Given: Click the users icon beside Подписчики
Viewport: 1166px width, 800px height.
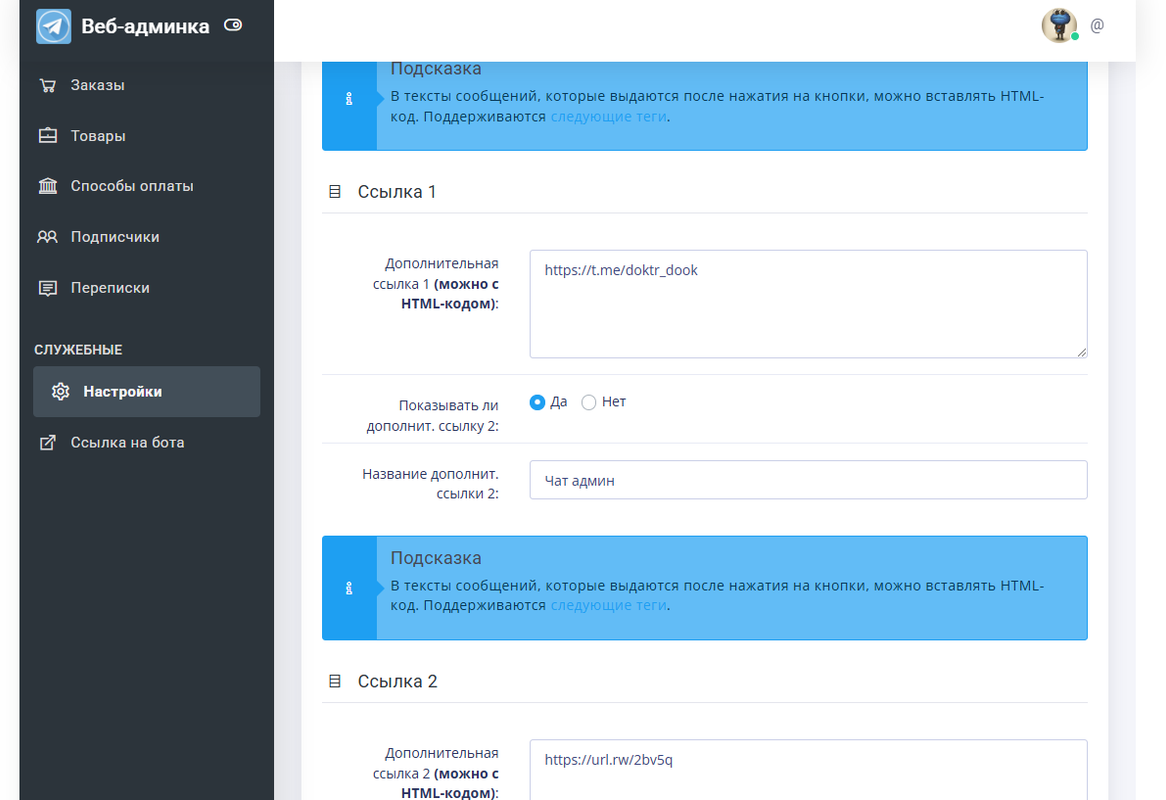Looking at the screenshot, I should pos(48,236).
